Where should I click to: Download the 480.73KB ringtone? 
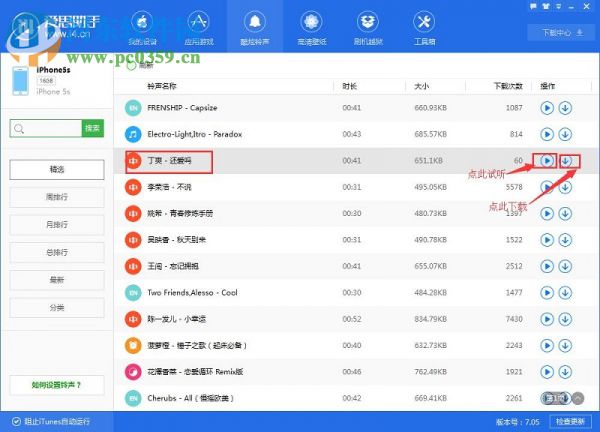(x=565, y=214)
